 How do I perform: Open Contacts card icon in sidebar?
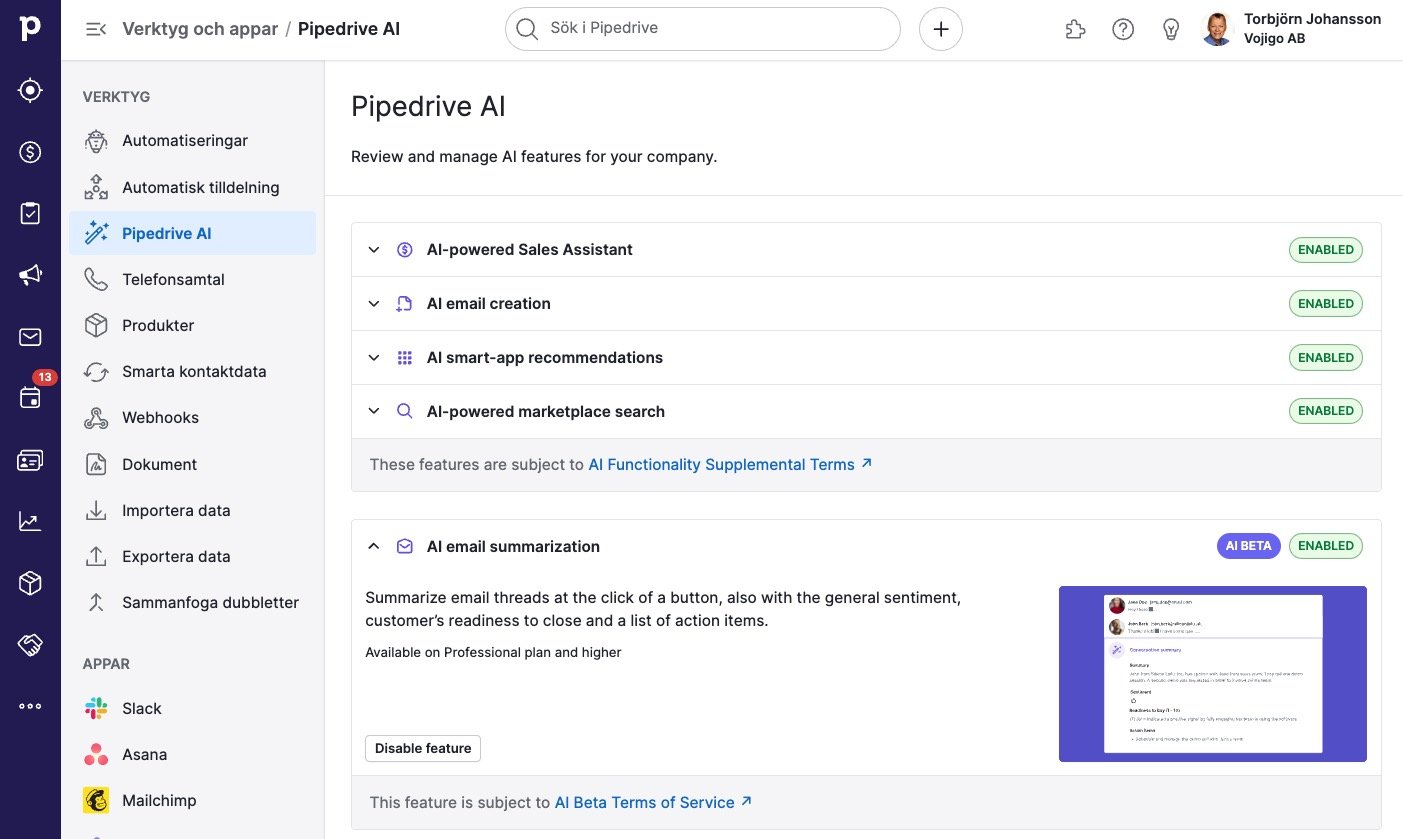click(x=30, y=460)
